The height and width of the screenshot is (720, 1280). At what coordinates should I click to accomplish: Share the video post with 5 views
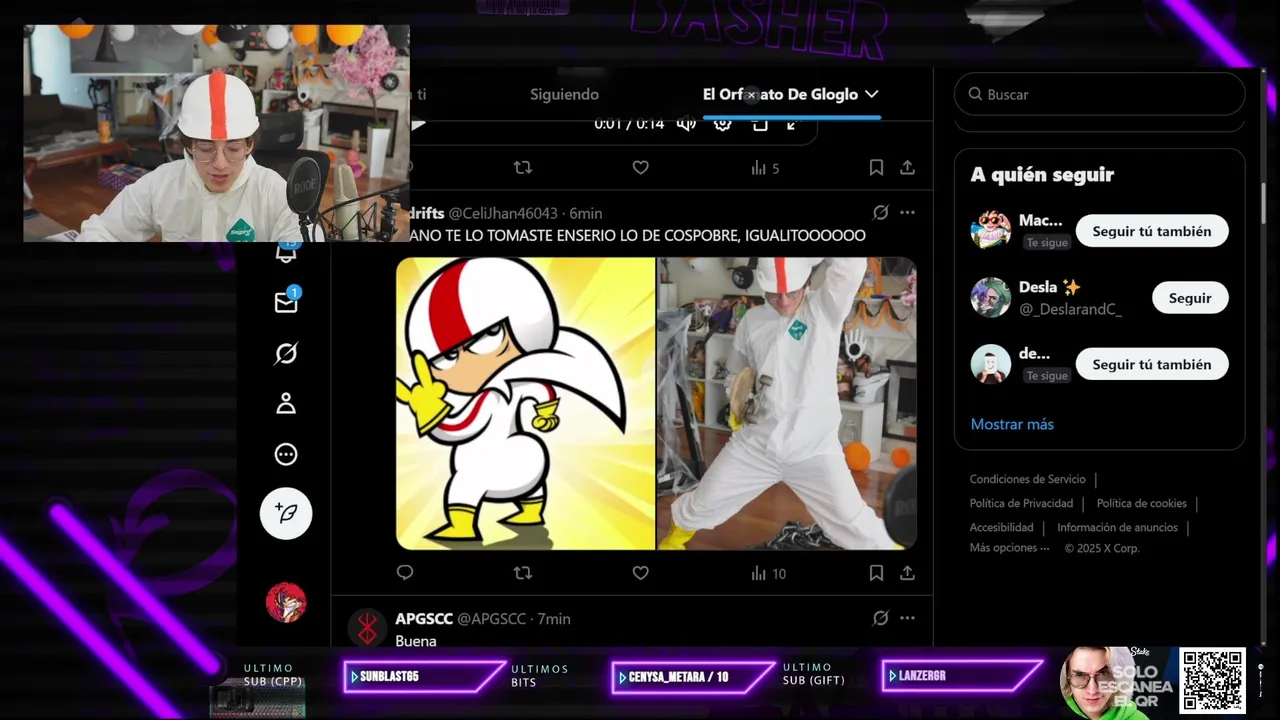[x=907, y=168]
